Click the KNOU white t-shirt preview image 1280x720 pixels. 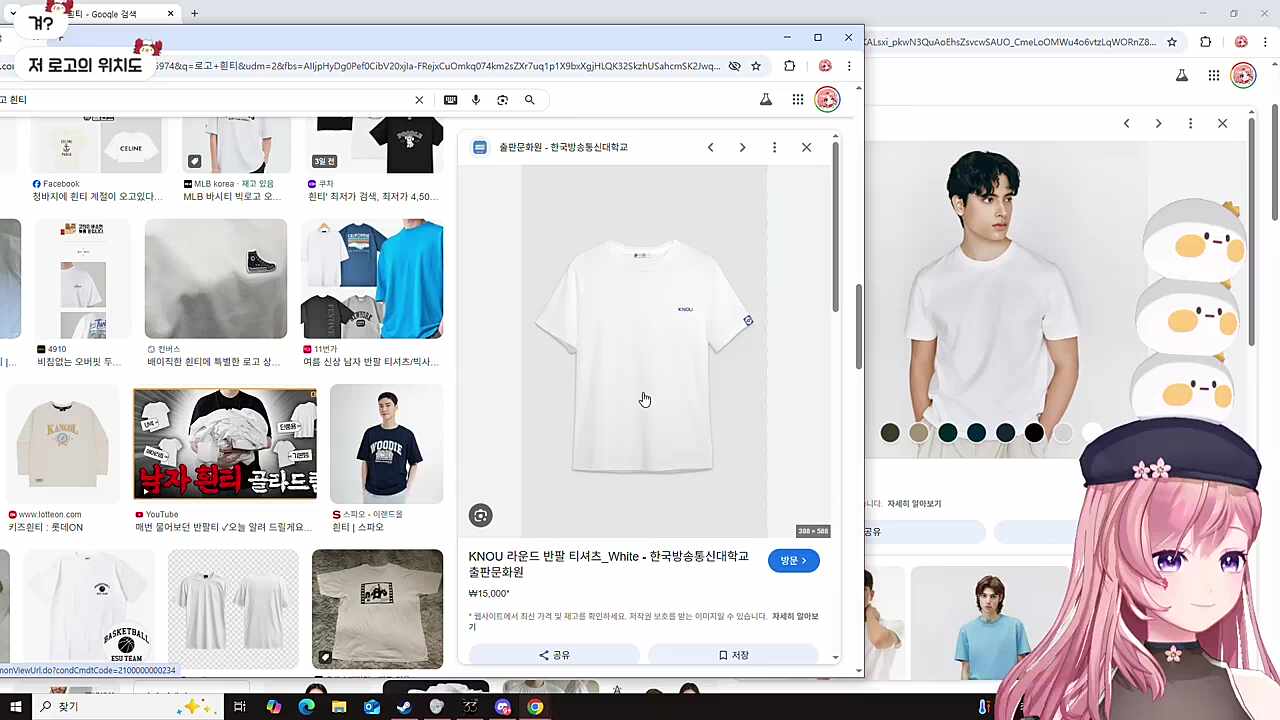pos(644,351)
